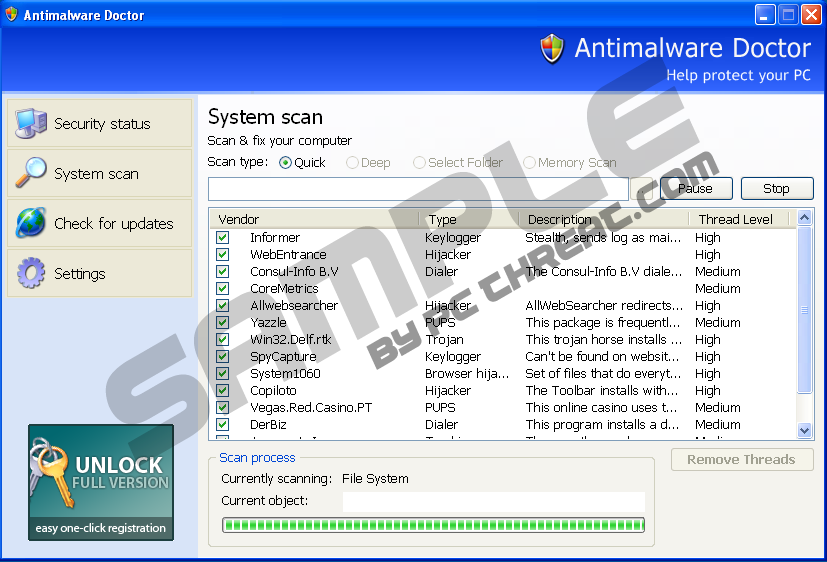Uncheck the Copiloto checkbox
Image resolution: width=827 pixels, height=562 pixels.
[x=223, y=390]
